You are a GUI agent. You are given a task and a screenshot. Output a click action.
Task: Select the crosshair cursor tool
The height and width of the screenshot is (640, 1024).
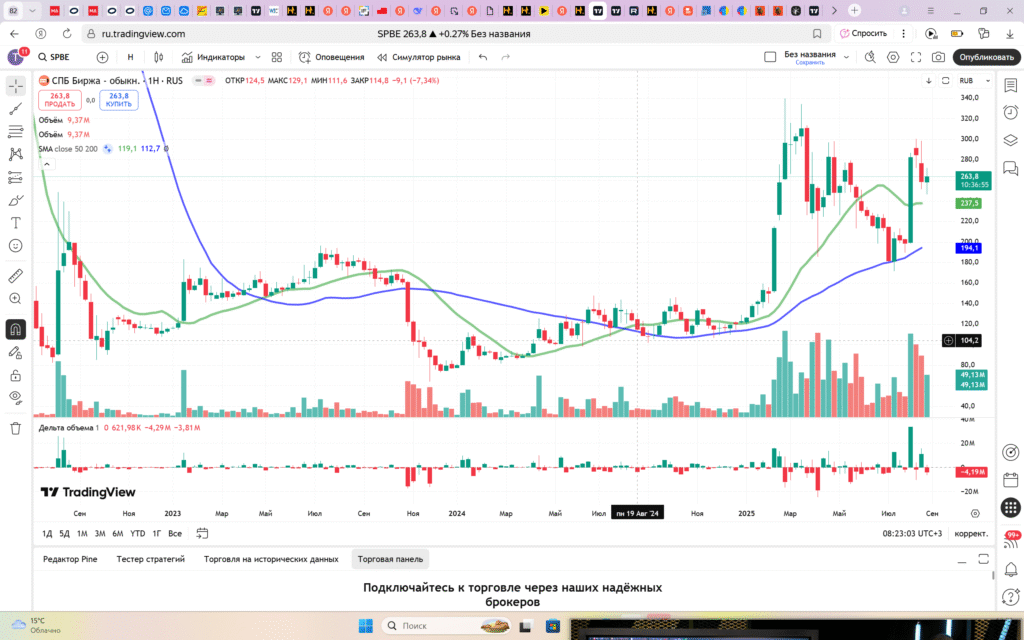[x=16, y=86]
